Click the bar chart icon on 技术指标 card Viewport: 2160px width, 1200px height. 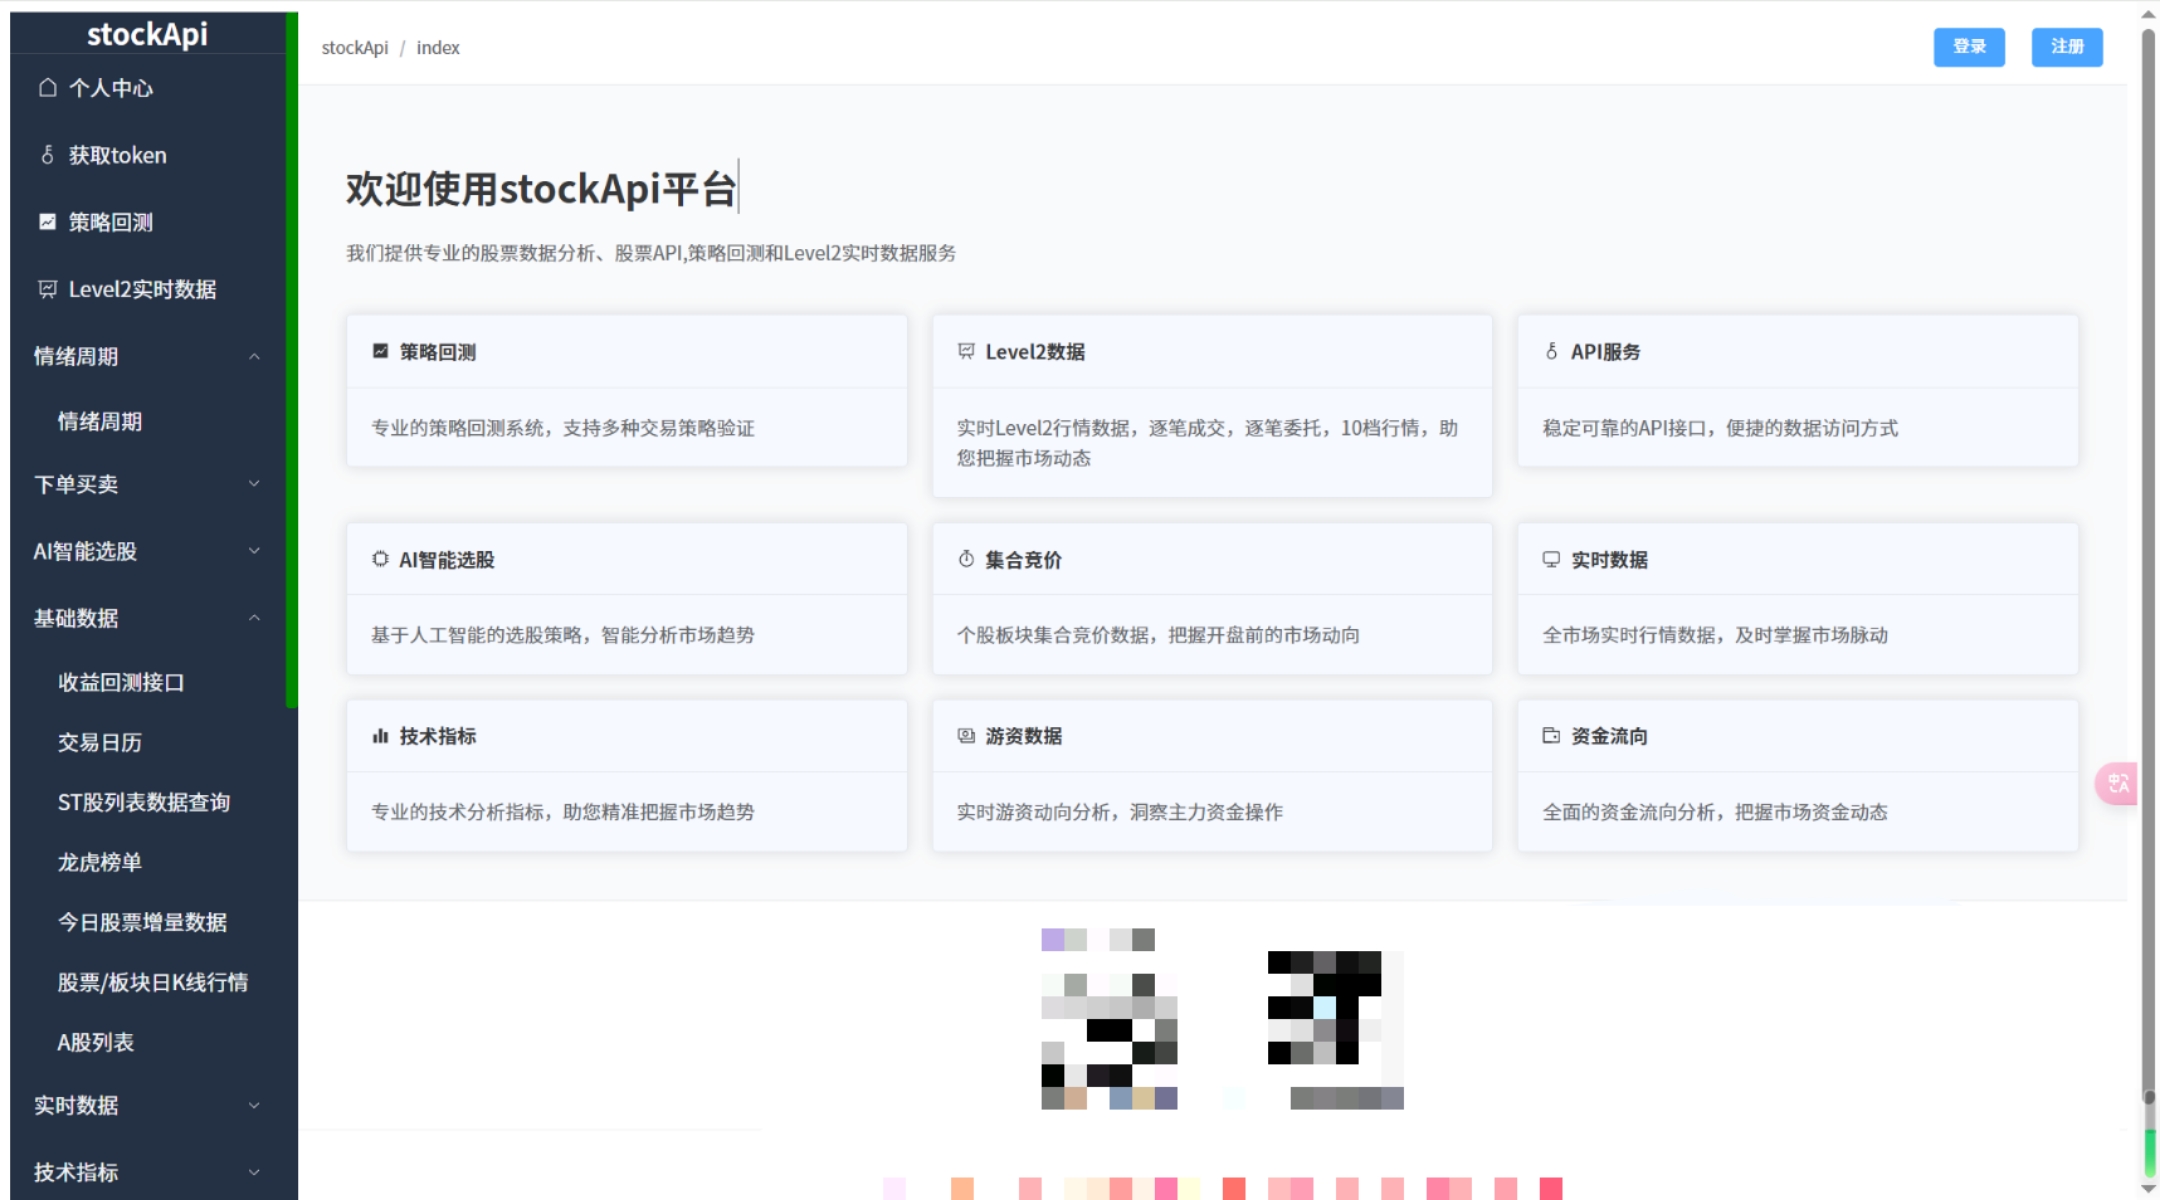coord(380,736)
